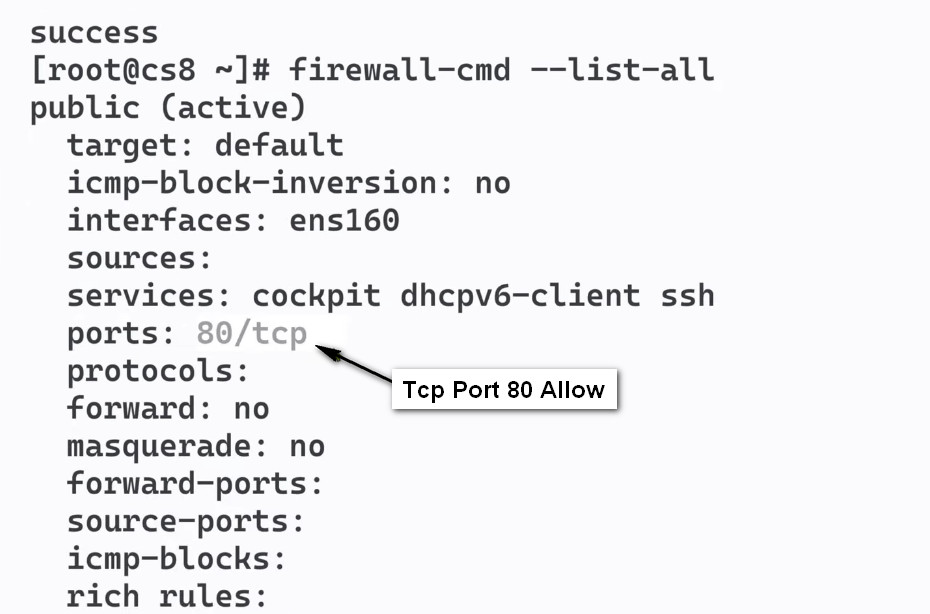Click the arrow pointing to 80/tcp
Image resolution: width=930 pixels, height=614 pixels.
(x=353, y=362)
